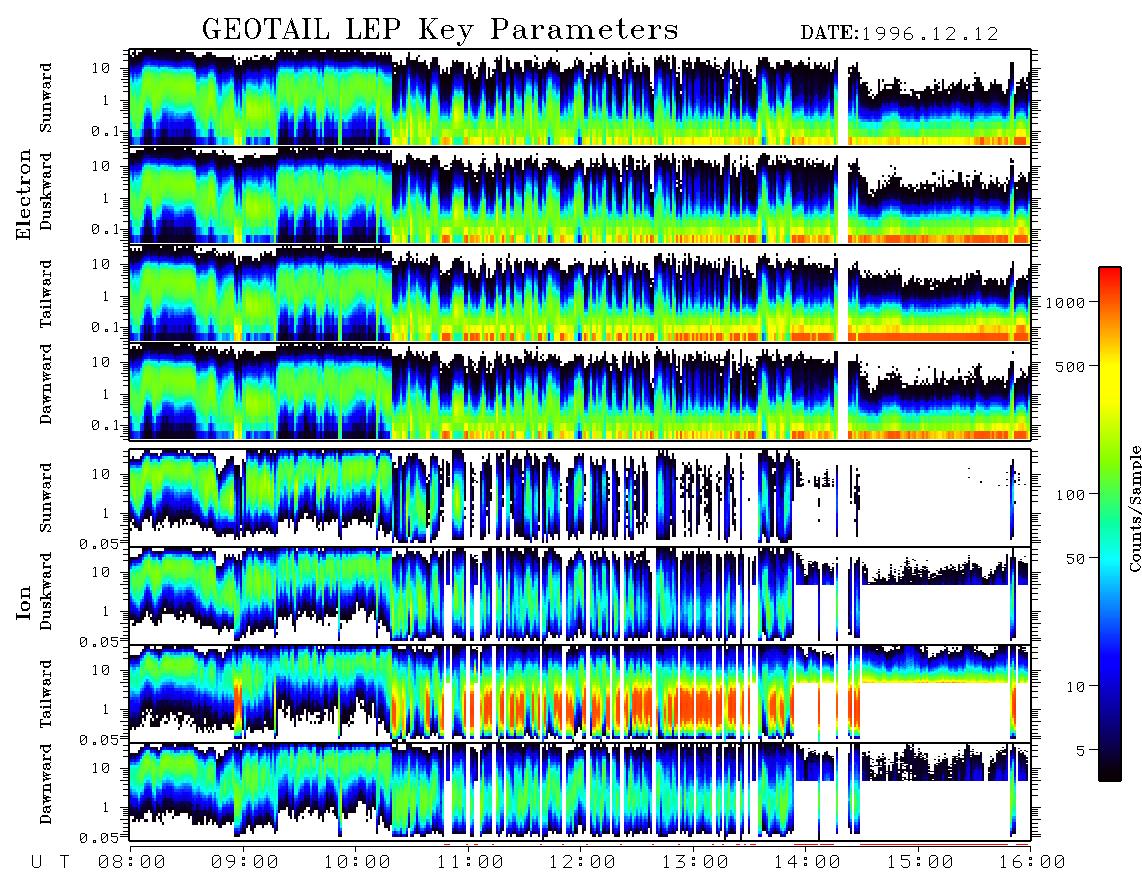Click the "11:00" time axis label
This screenshot has width=1142, height=880.
tap(470, 862)
